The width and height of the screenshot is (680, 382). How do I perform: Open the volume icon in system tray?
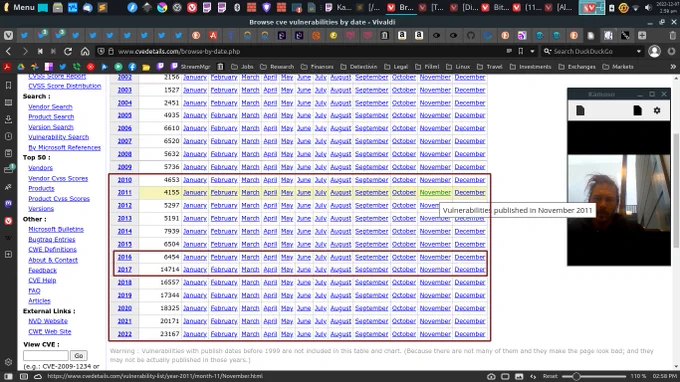pos(648,7)
